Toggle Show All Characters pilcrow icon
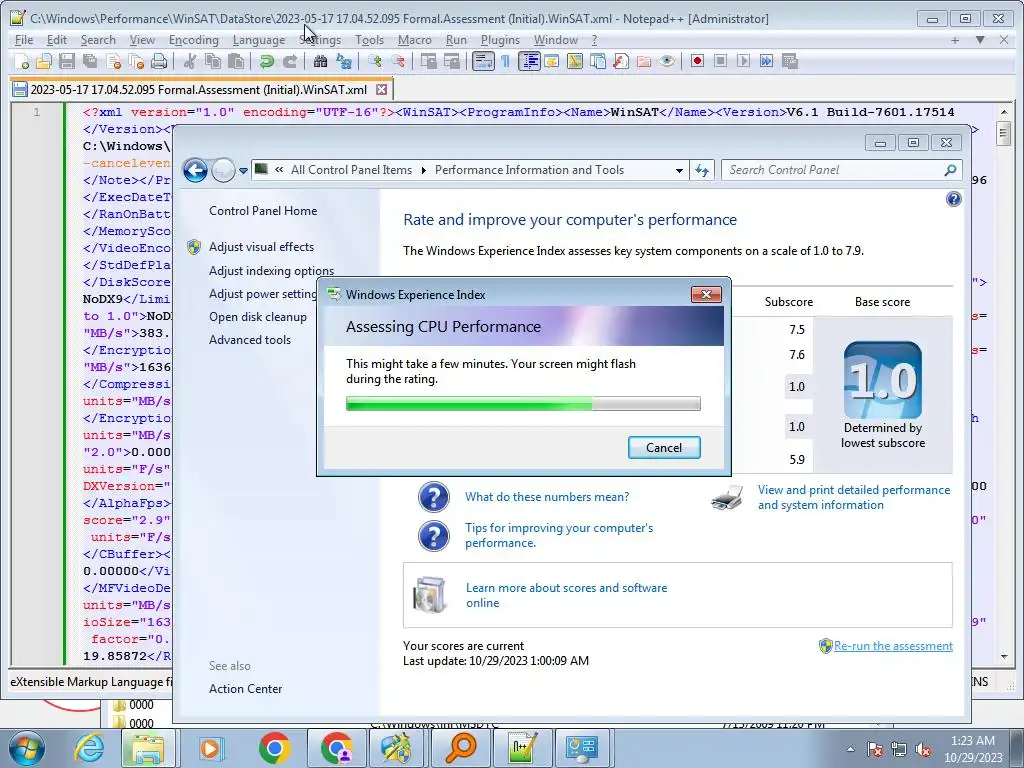1024x768 pixels. tap(505, 61)
